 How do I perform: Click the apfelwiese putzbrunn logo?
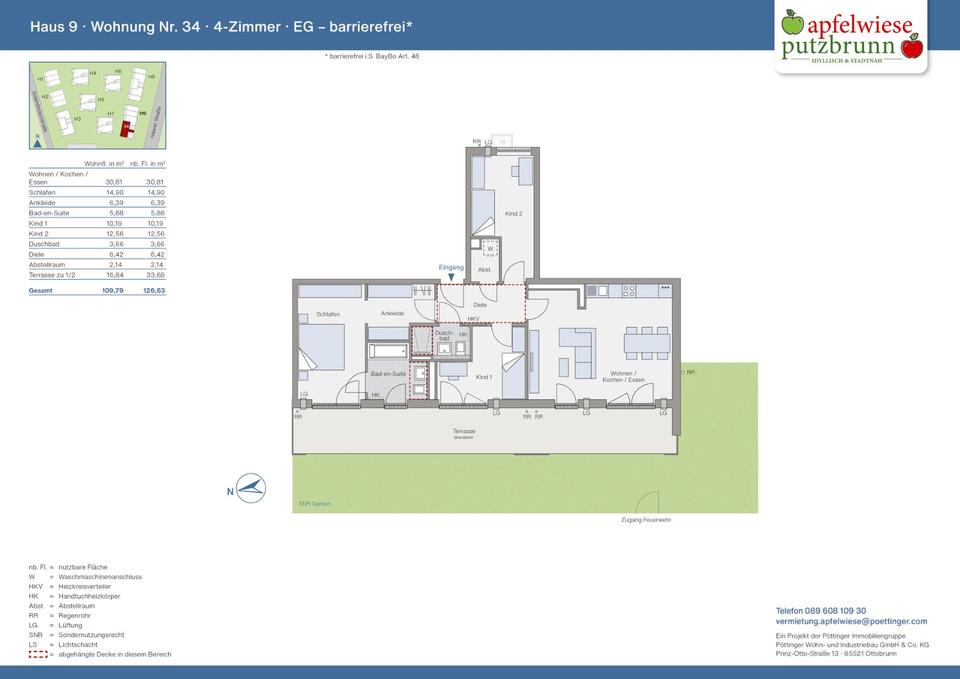point(851,37)
